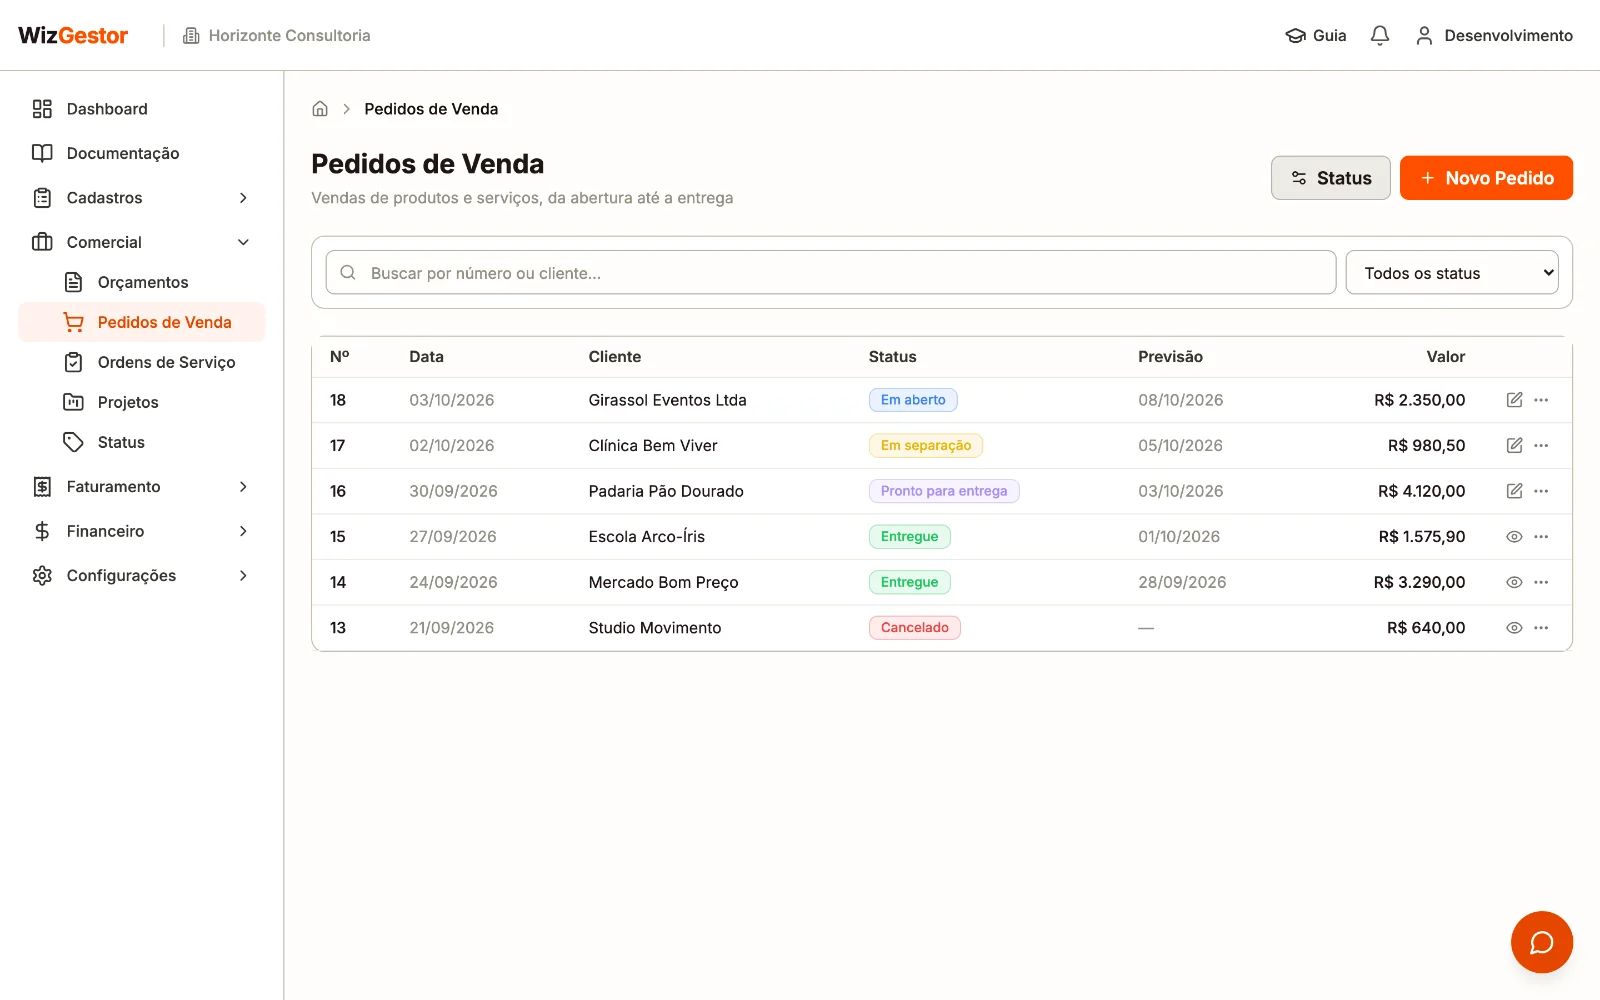Click the Horizonte Consultoria company label
Viewport: 1600px width, 1000px height.
click(276, 36)
